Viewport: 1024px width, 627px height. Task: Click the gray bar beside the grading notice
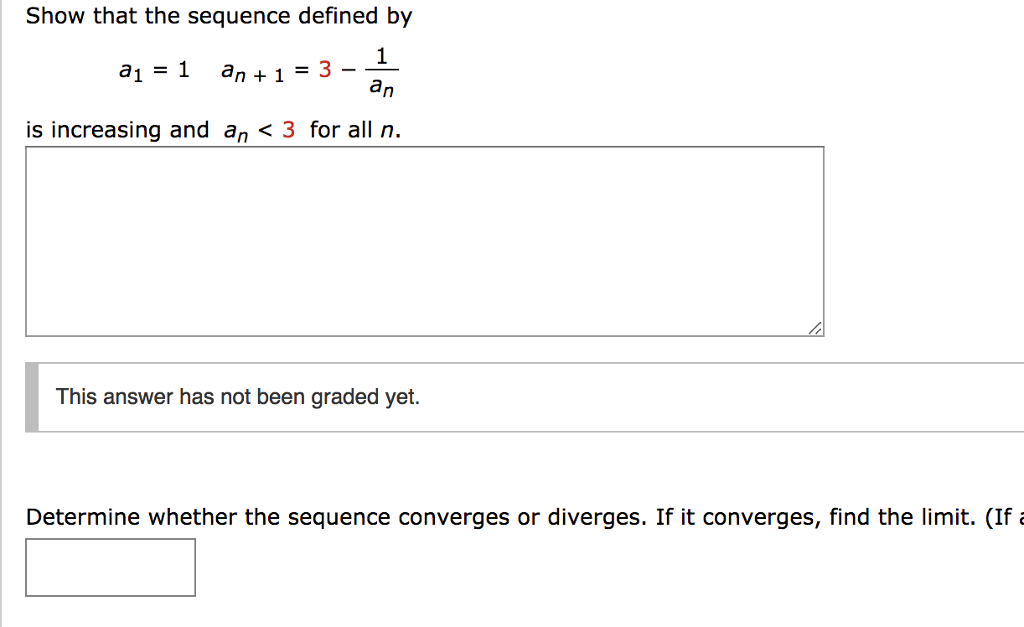[x=32, y=396]
